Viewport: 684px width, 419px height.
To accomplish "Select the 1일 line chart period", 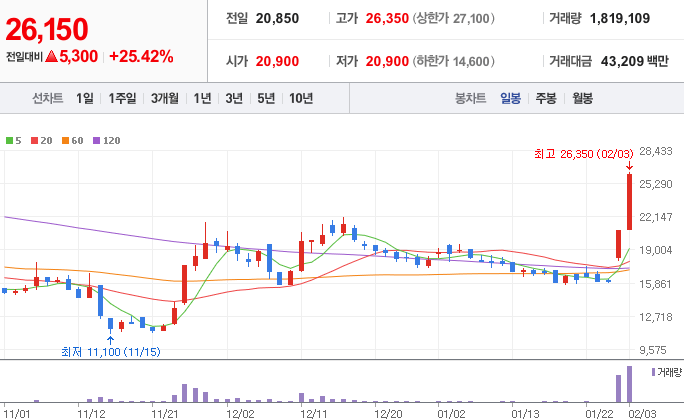I will pyautogui.click(x=85, y=98).
